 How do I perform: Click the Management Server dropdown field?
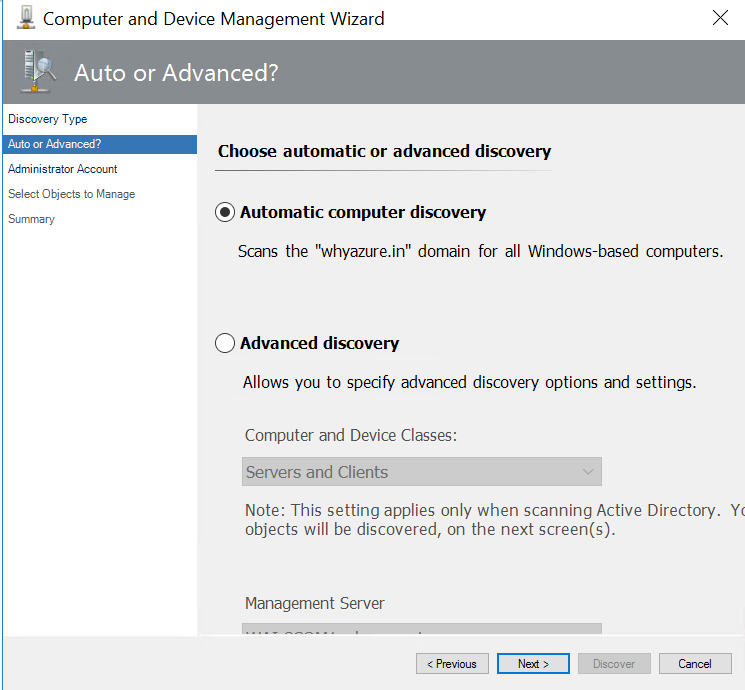422,629
